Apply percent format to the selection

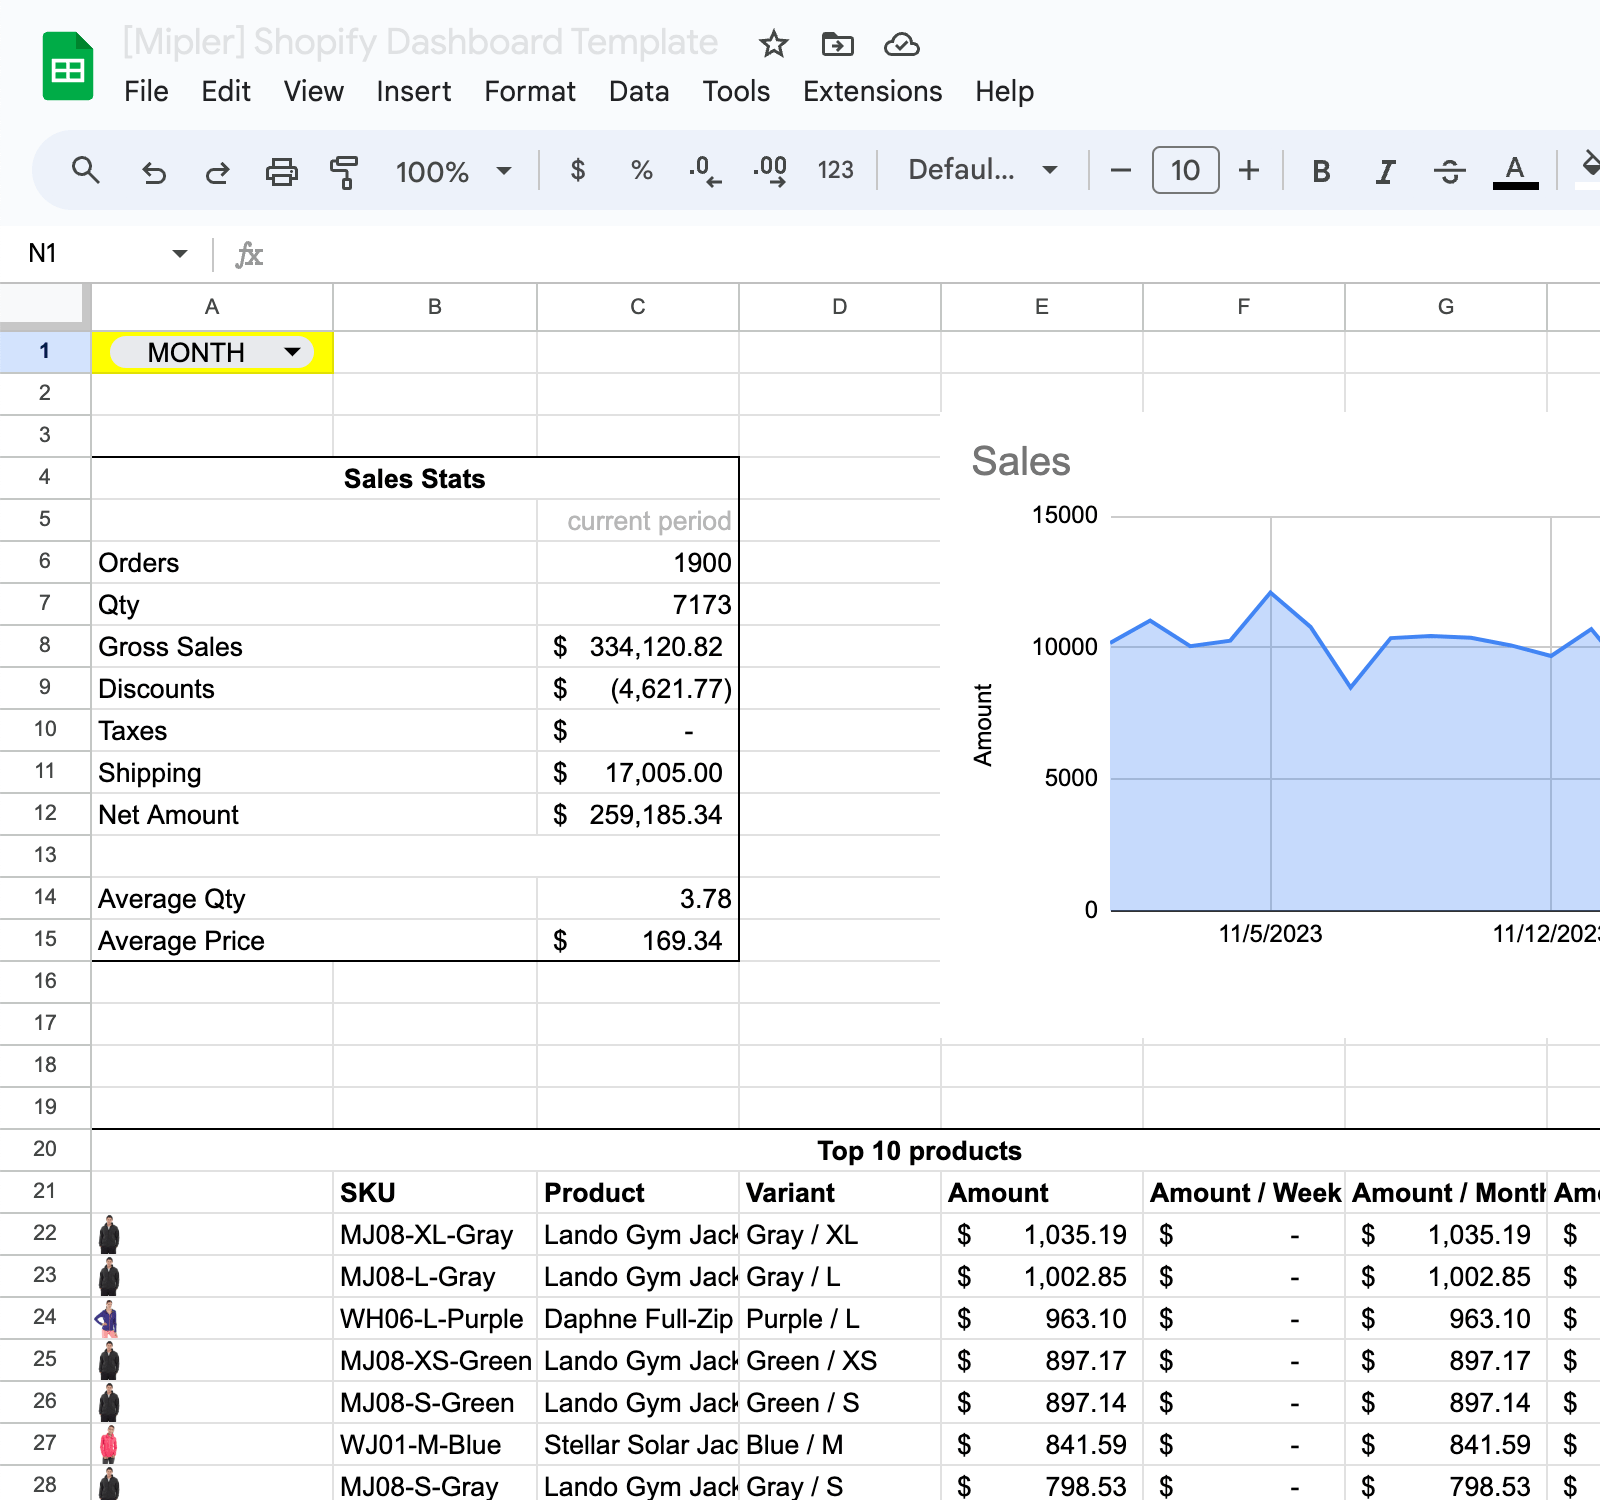point(640,170)
